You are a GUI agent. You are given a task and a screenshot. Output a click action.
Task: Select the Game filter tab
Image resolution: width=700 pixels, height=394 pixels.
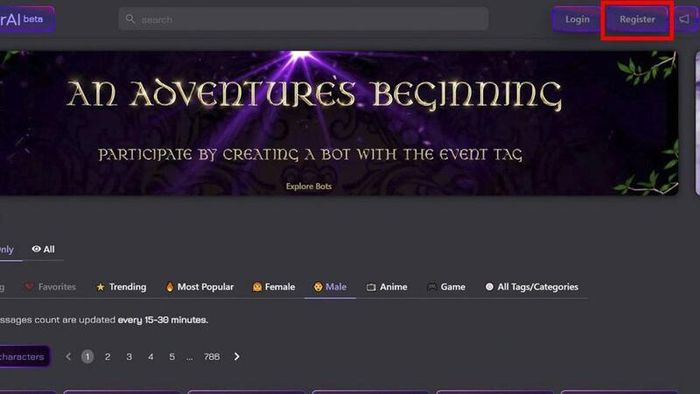(x=446, y=287)
